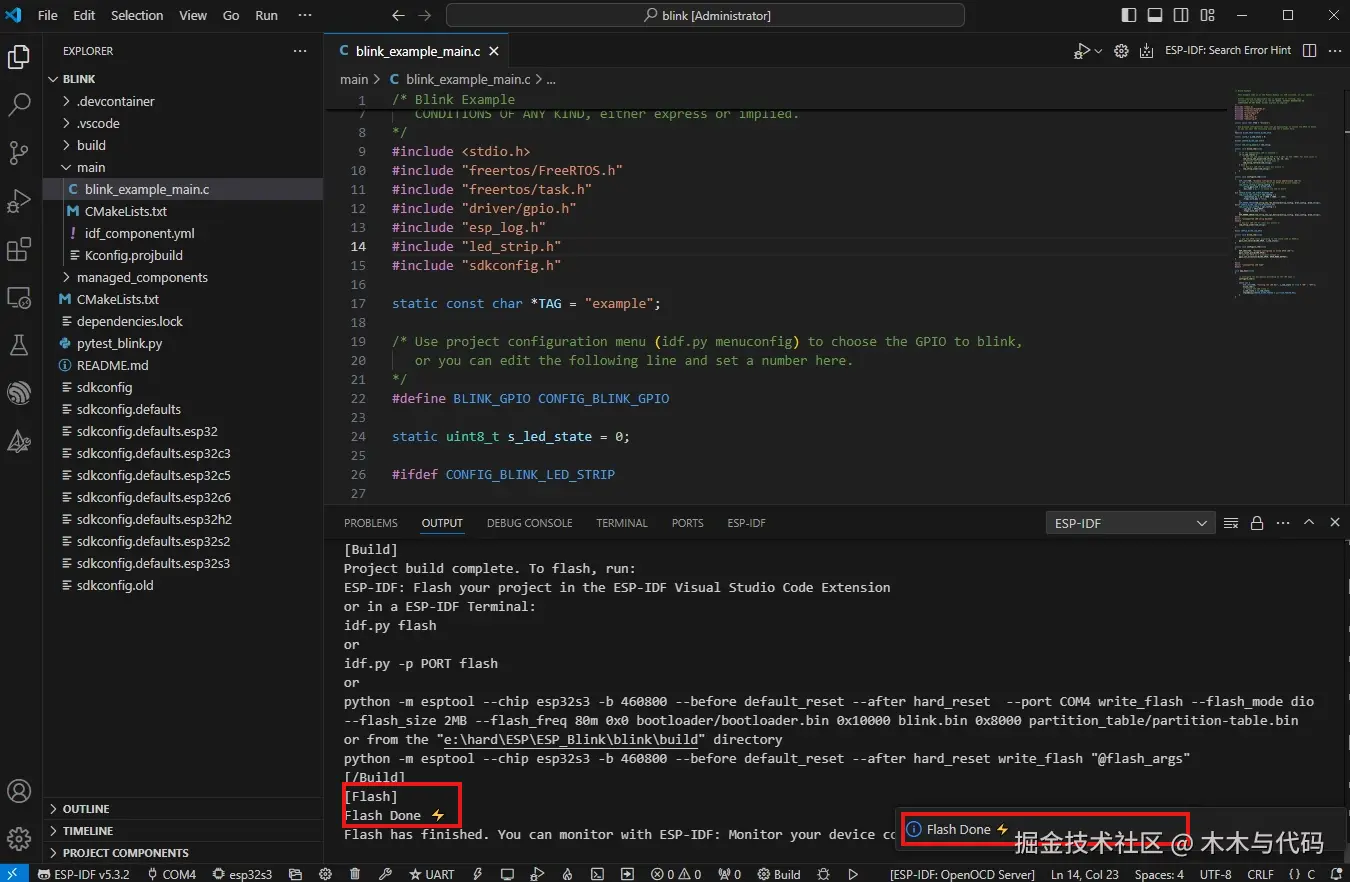Change the esp32s3 target in status bar

point(242,874)
